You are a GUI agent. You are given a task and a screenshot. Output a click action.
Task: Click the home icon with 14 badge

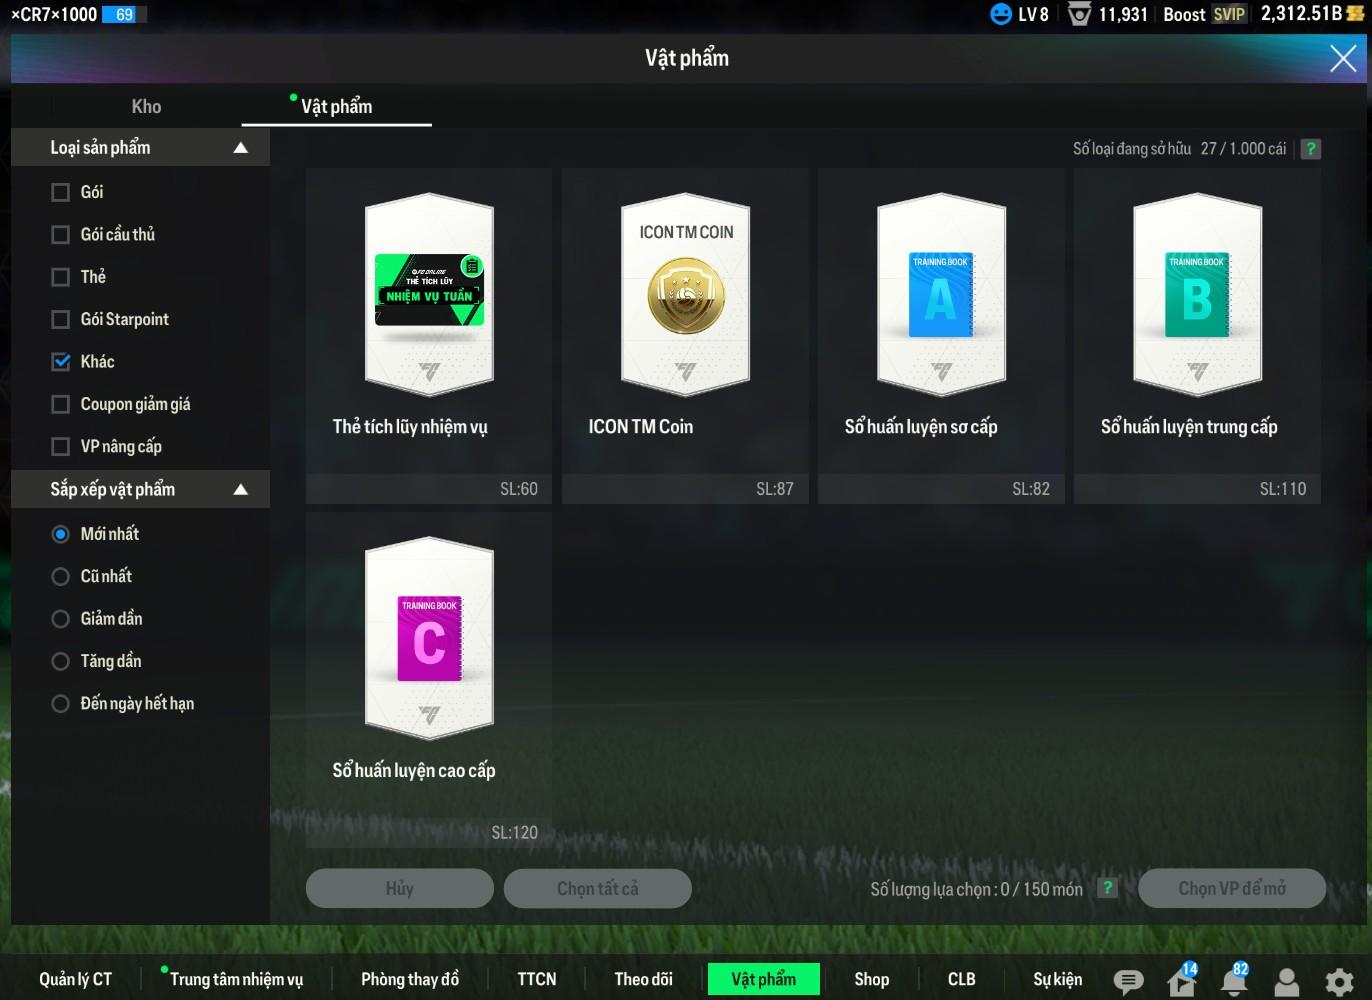tap(1181, 981)
